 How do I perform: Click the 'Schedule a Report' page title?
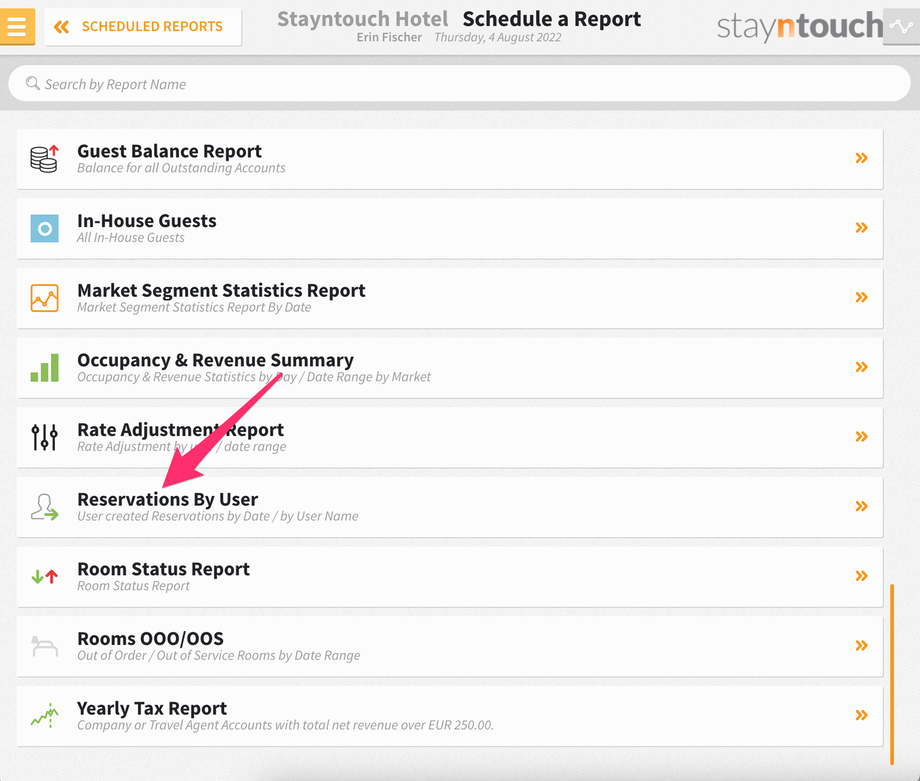click(552, 19)
